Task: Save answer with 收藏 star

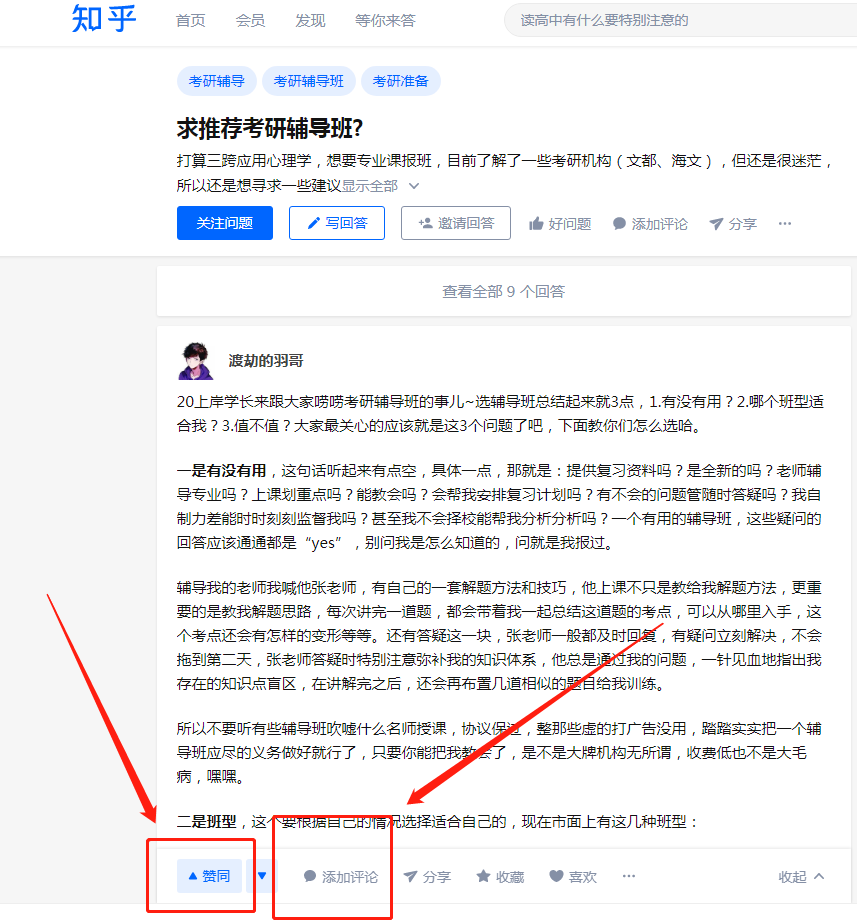Action: (500, 877)
